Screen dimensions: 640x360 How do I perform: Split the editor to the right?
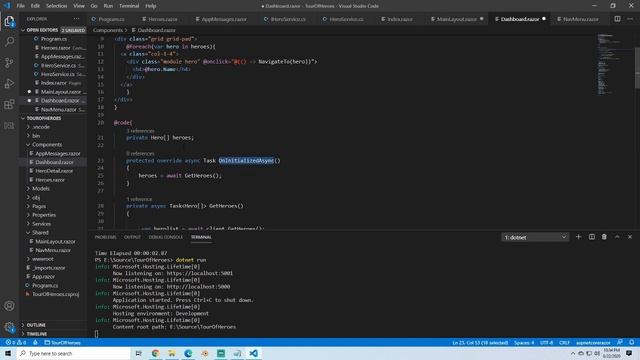click(617, 19)
